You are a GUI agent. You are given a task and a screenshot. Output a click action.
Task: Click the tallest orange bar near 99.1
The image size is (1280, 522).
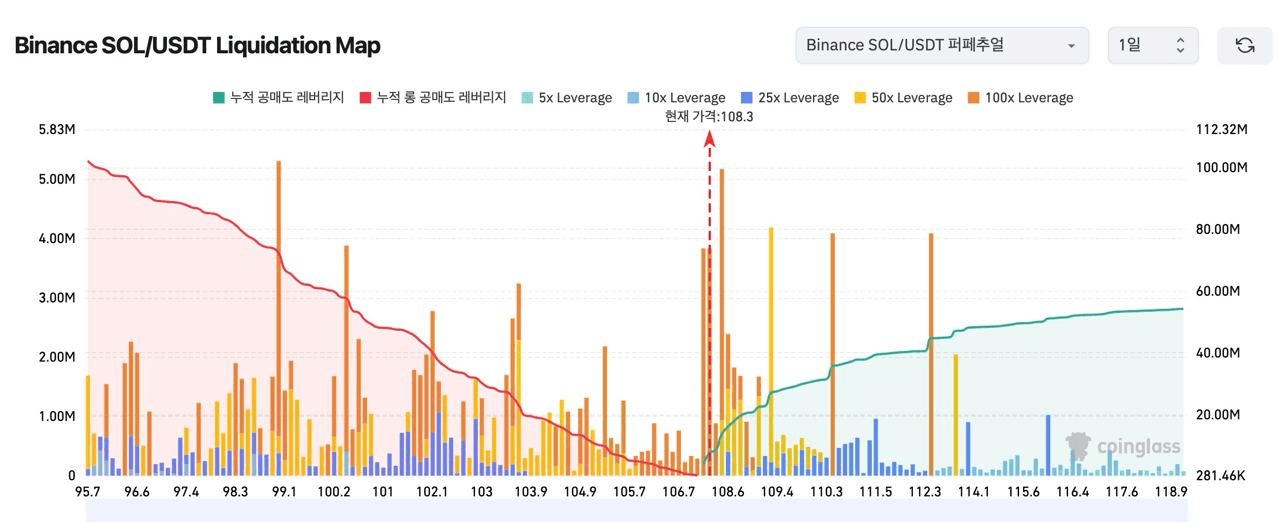click(x=278, y=300)
